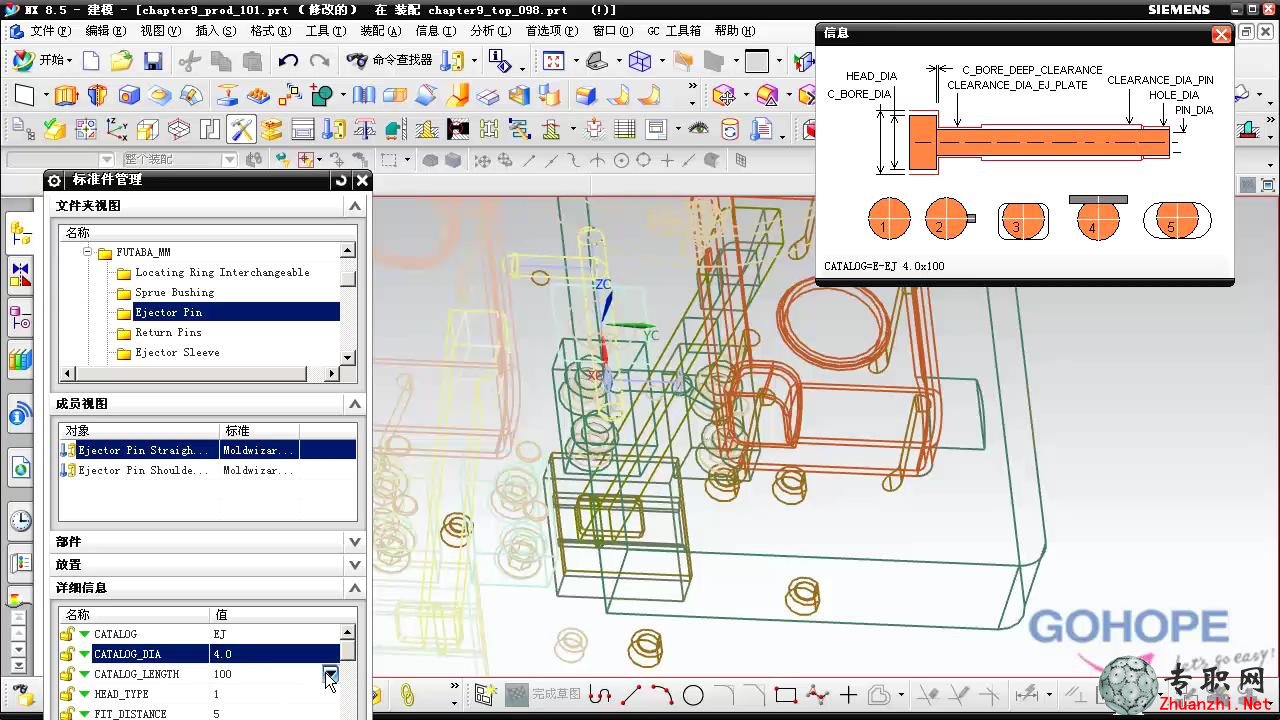The image size is (1280, 720).
Task: Collapse the 详细信息 section
Action: tap(354, 588)
